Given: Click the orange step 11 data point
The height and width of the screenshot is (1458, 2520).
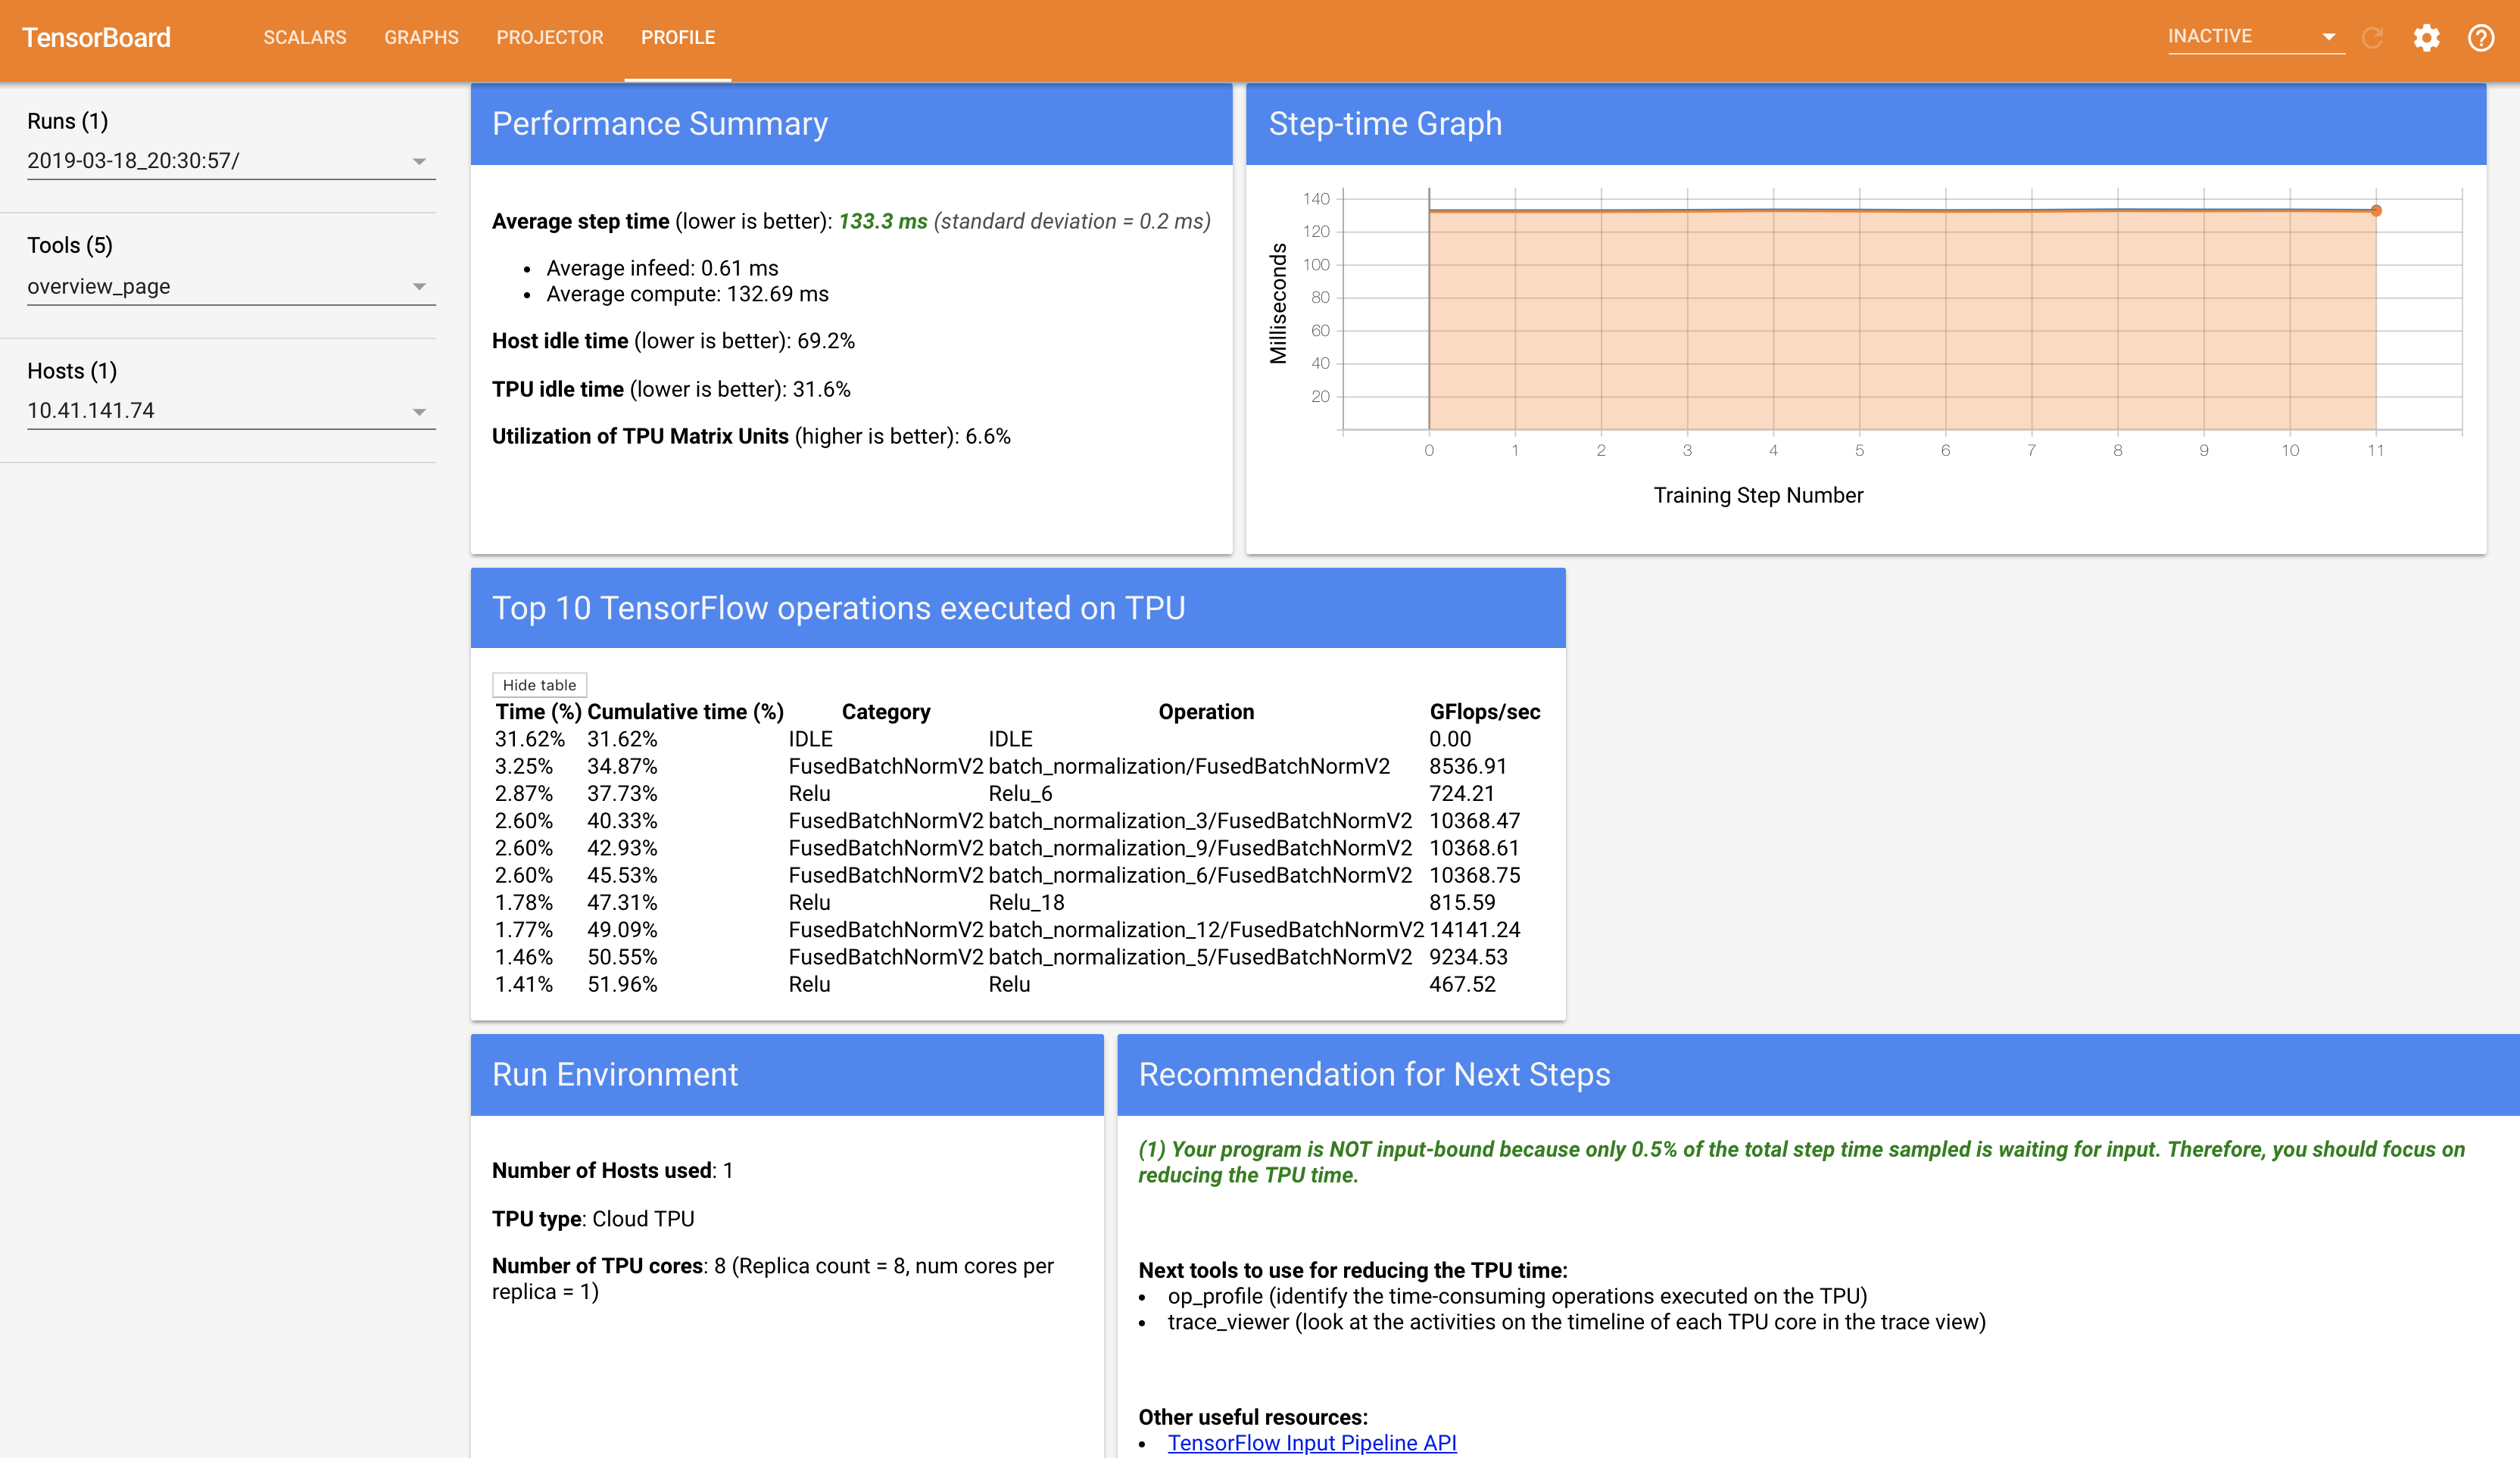Looking at the screenshot, I should 2376,211.
